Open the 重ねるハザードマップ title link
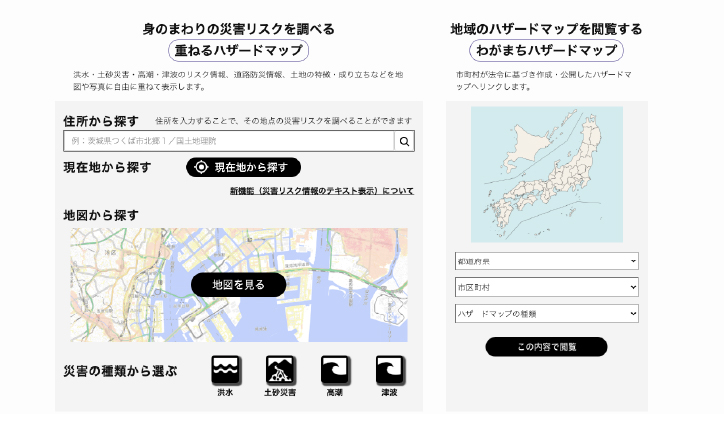The height and width of the screenshot is (421, 724). [238, 50]
